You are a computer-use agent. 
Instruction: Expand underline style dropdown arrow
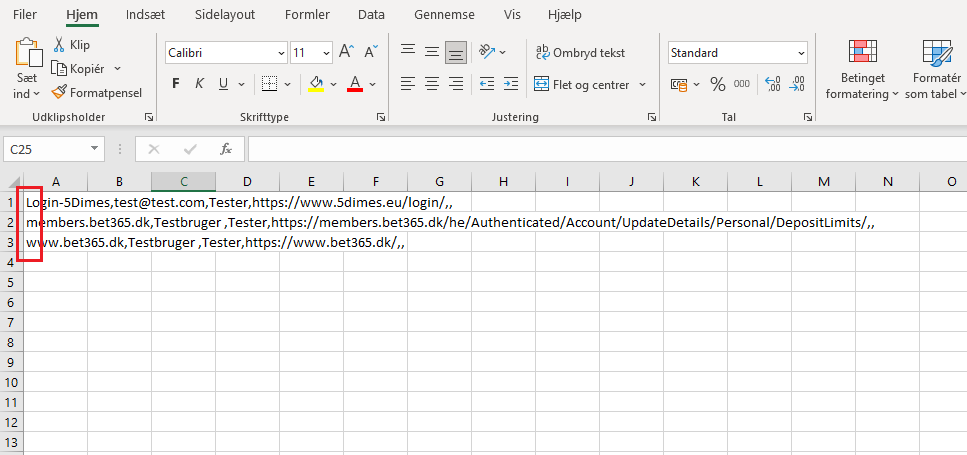(241, 84)
